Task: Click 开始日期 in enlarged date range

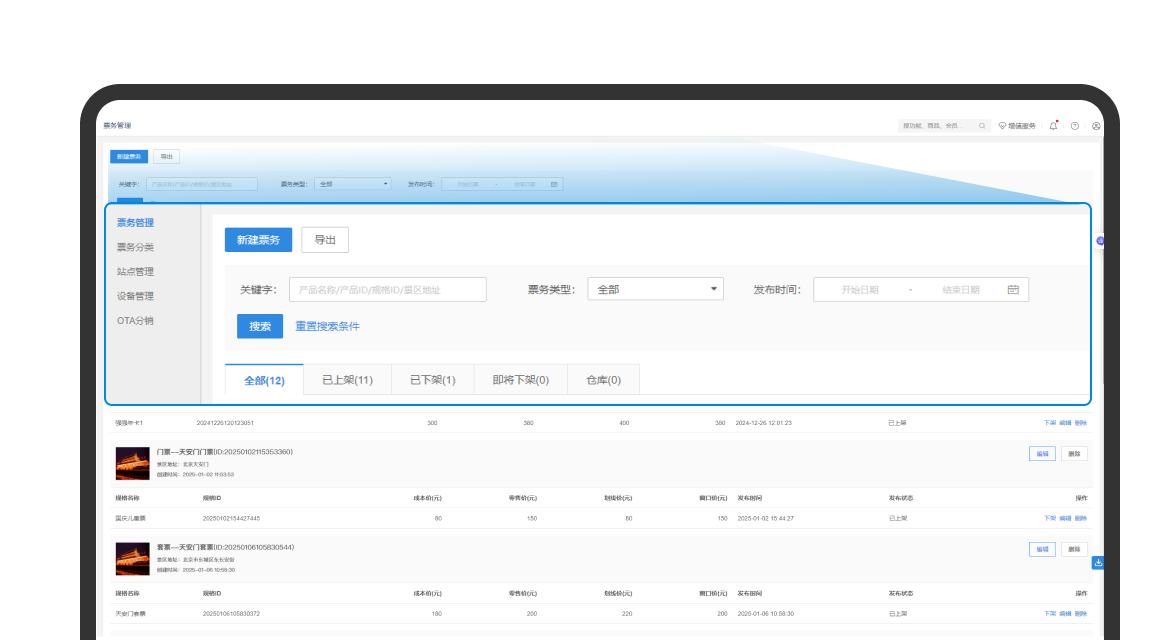Action: tap(860, 290)
